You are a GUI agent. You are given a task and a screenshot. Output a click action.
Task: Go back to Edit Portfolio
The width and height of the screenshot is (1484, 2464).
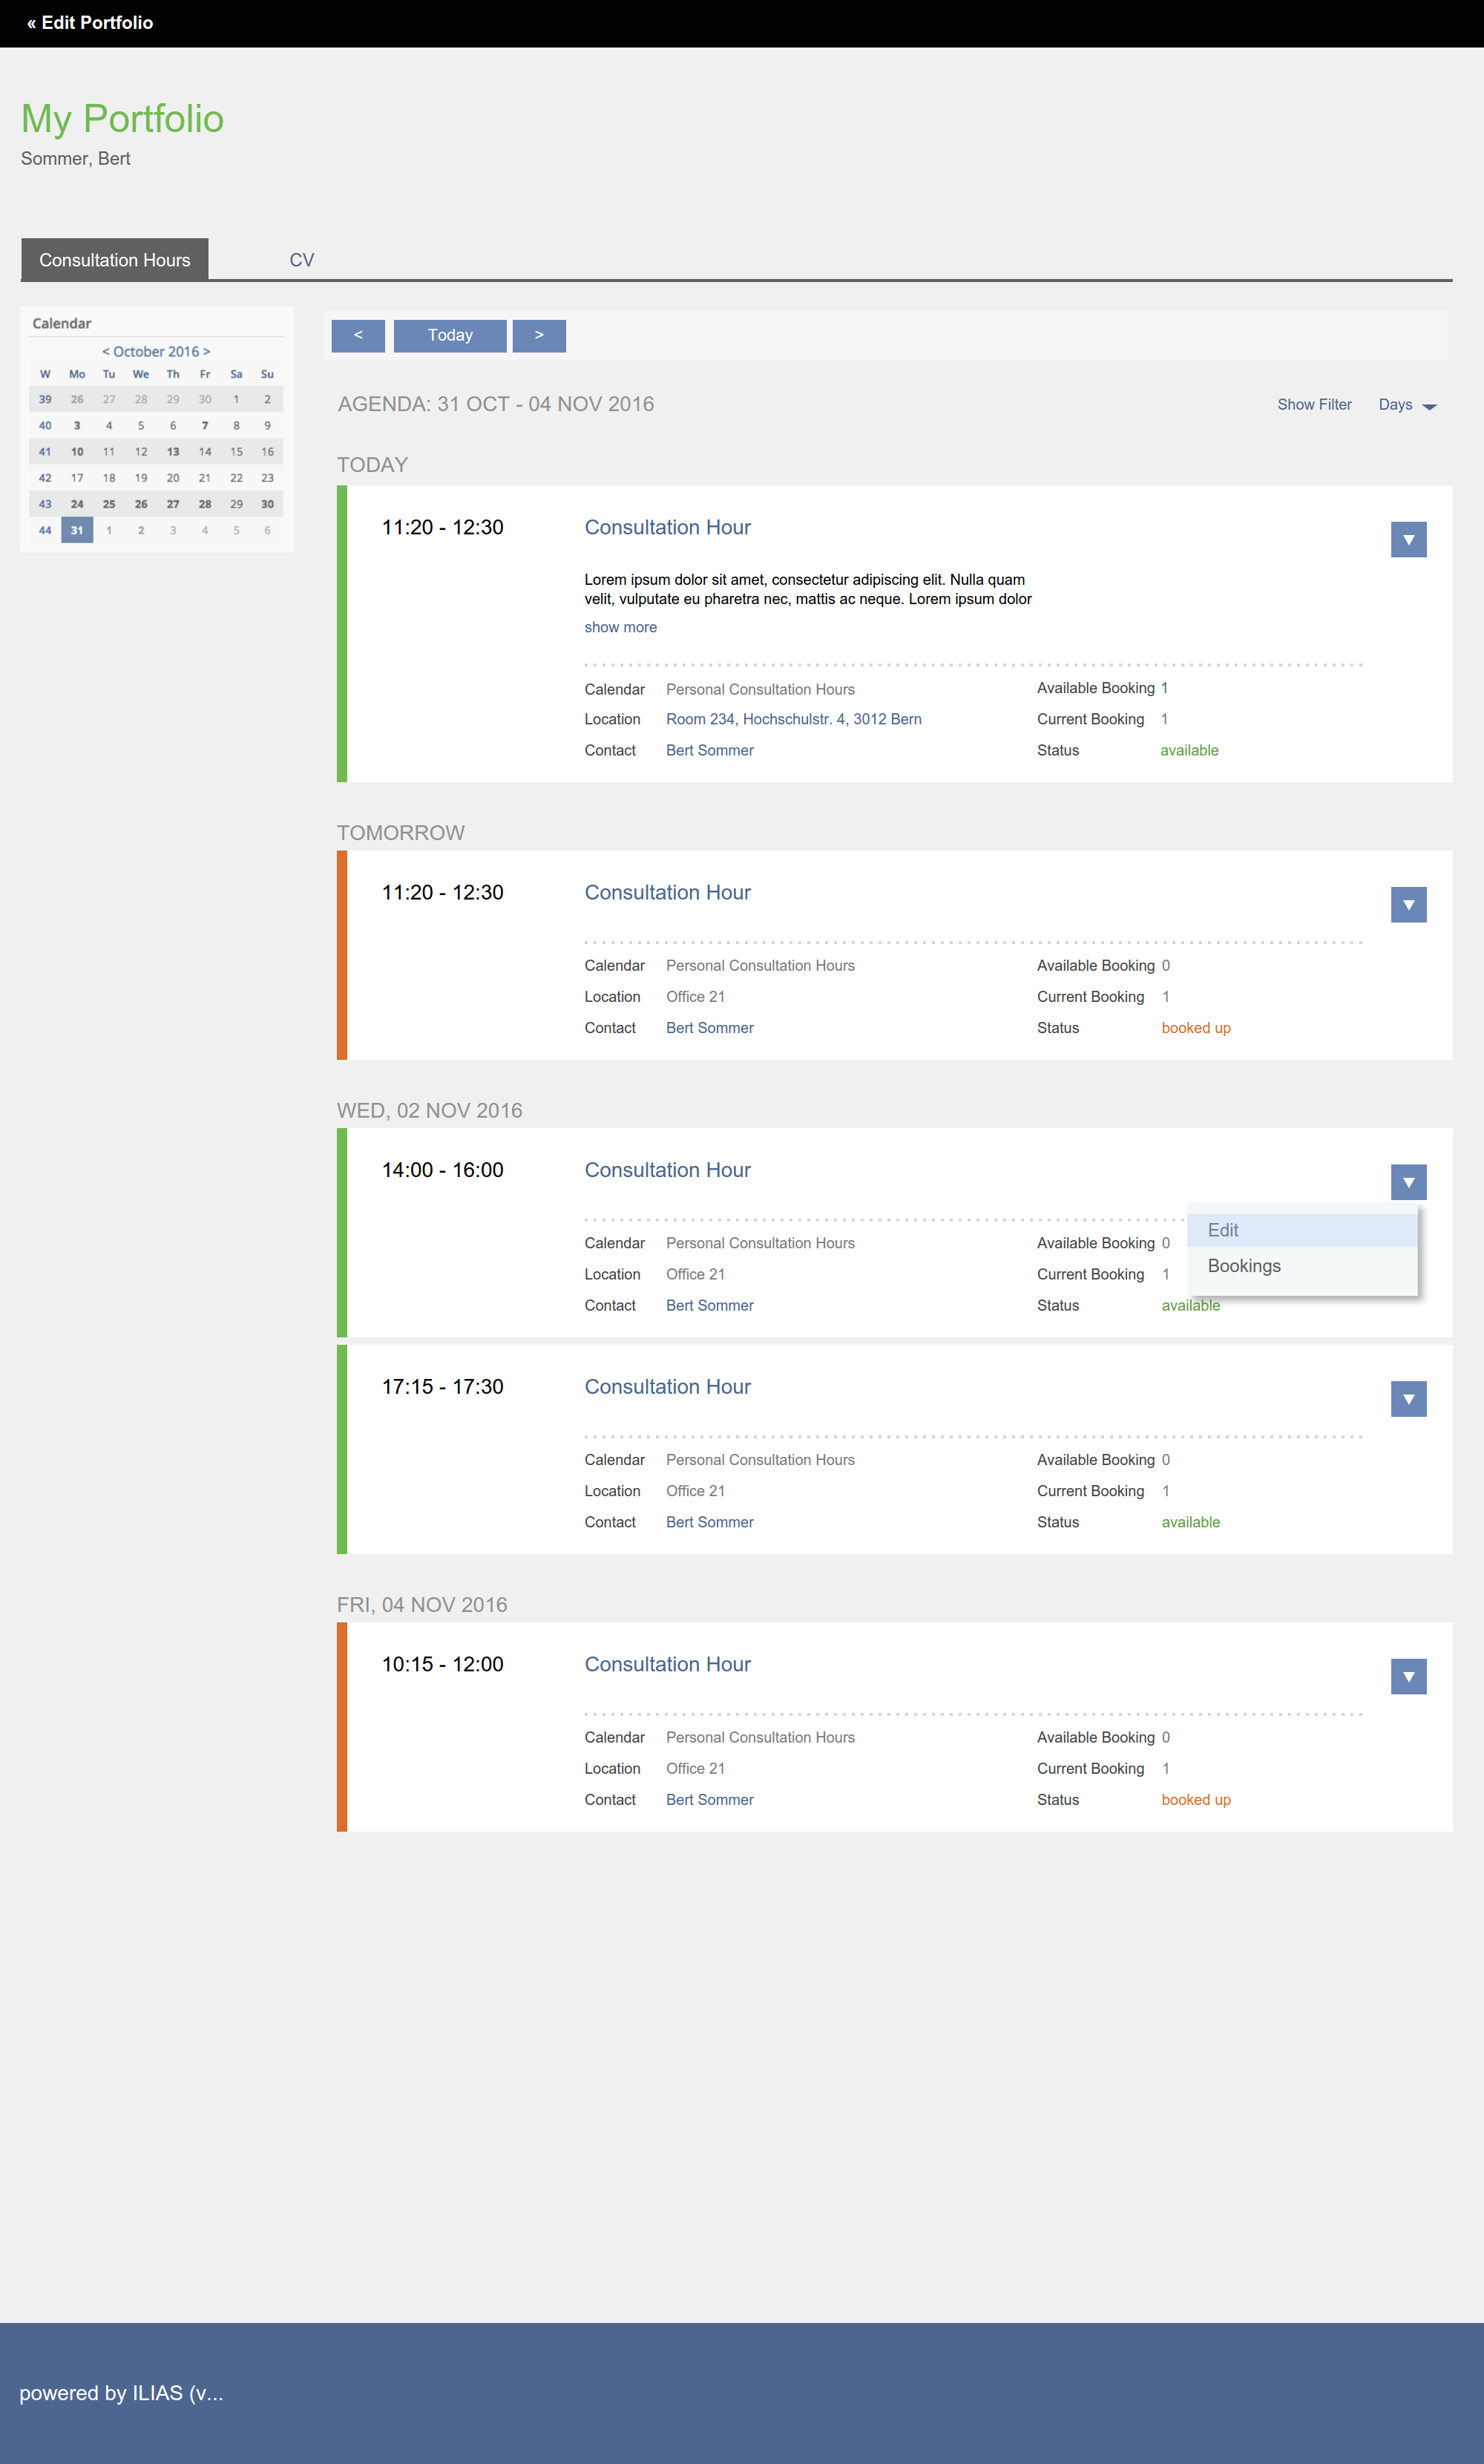90,23
